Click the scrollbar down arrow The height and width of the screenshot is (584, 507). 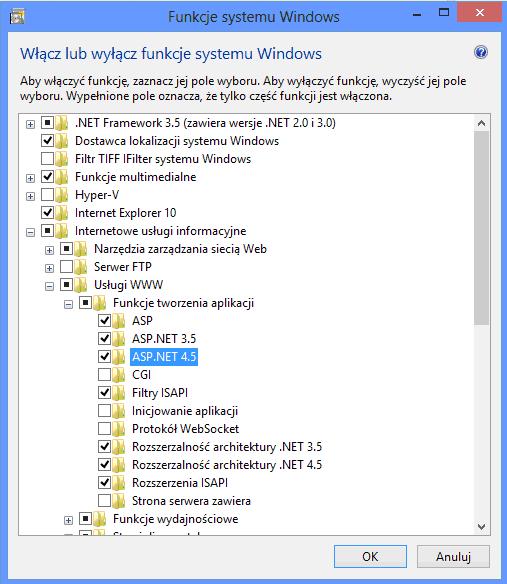click(481, 526)
